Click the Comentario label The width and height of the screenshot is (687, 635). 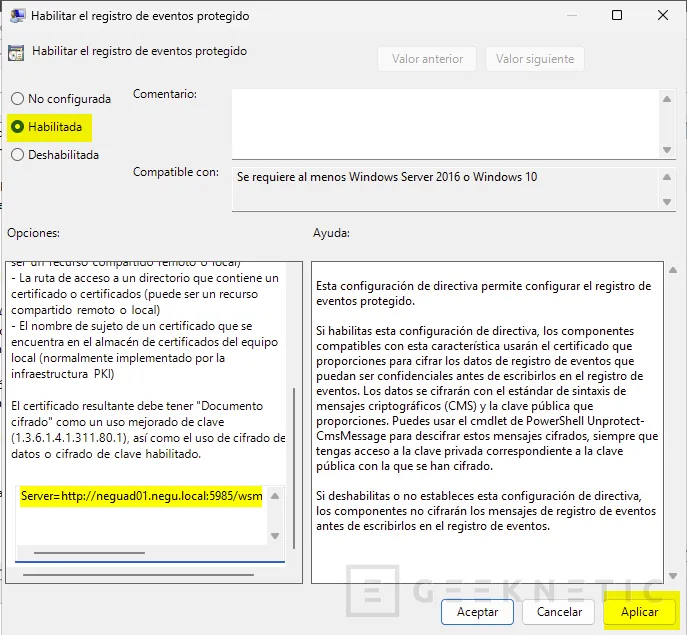click(165, 94)
